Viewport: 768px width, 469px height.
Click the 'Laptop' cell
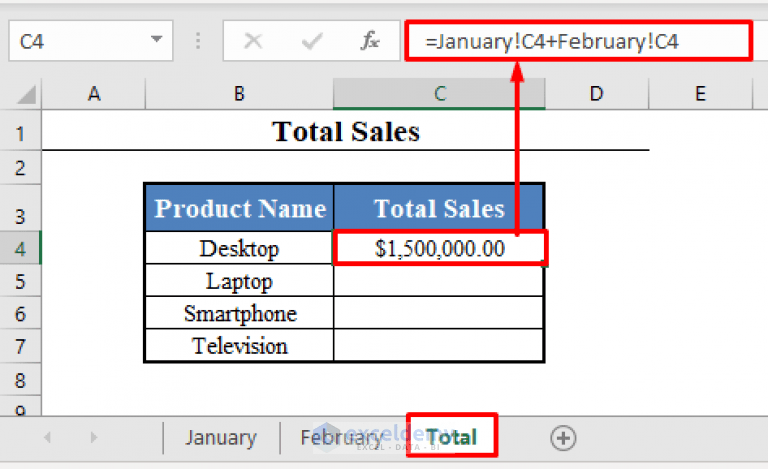coord(240,281)
